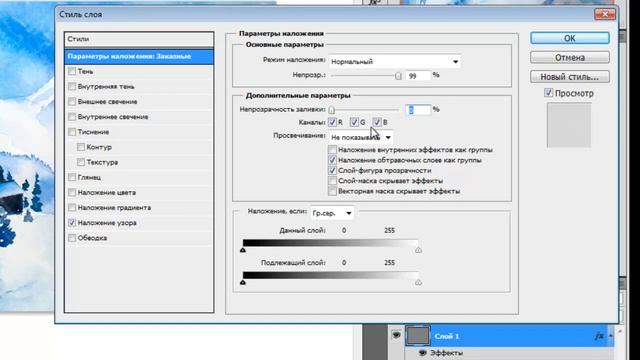Click black stop of Данный слой gradient
Image resolution: width=640 pixels, height=360 pixels.
tap(243, 250)
